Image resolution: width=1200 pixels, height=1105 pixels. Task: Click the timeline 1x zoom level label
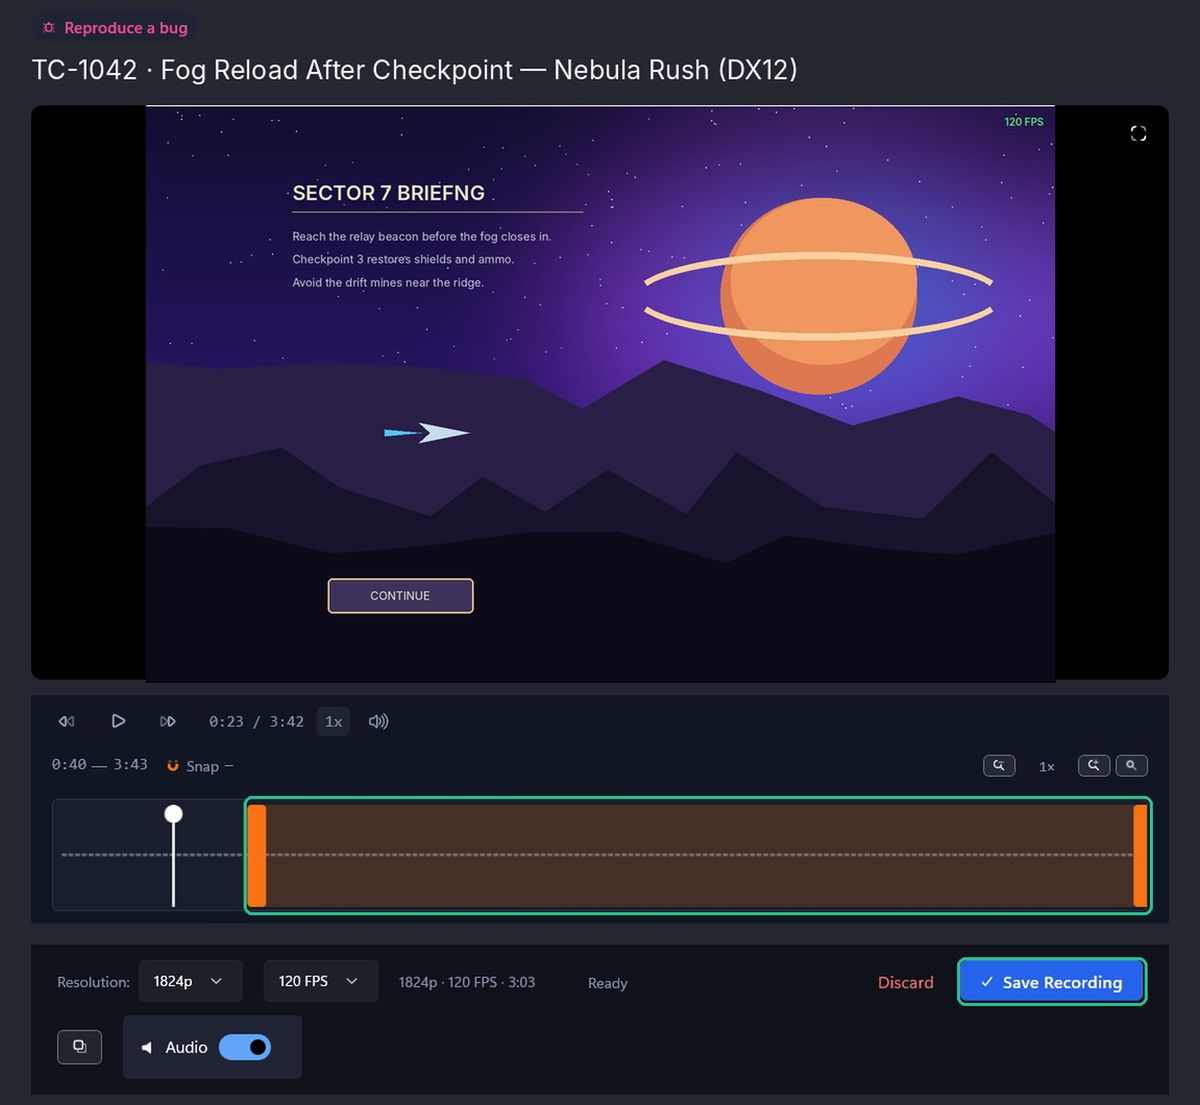click(x=1046, y=766)
